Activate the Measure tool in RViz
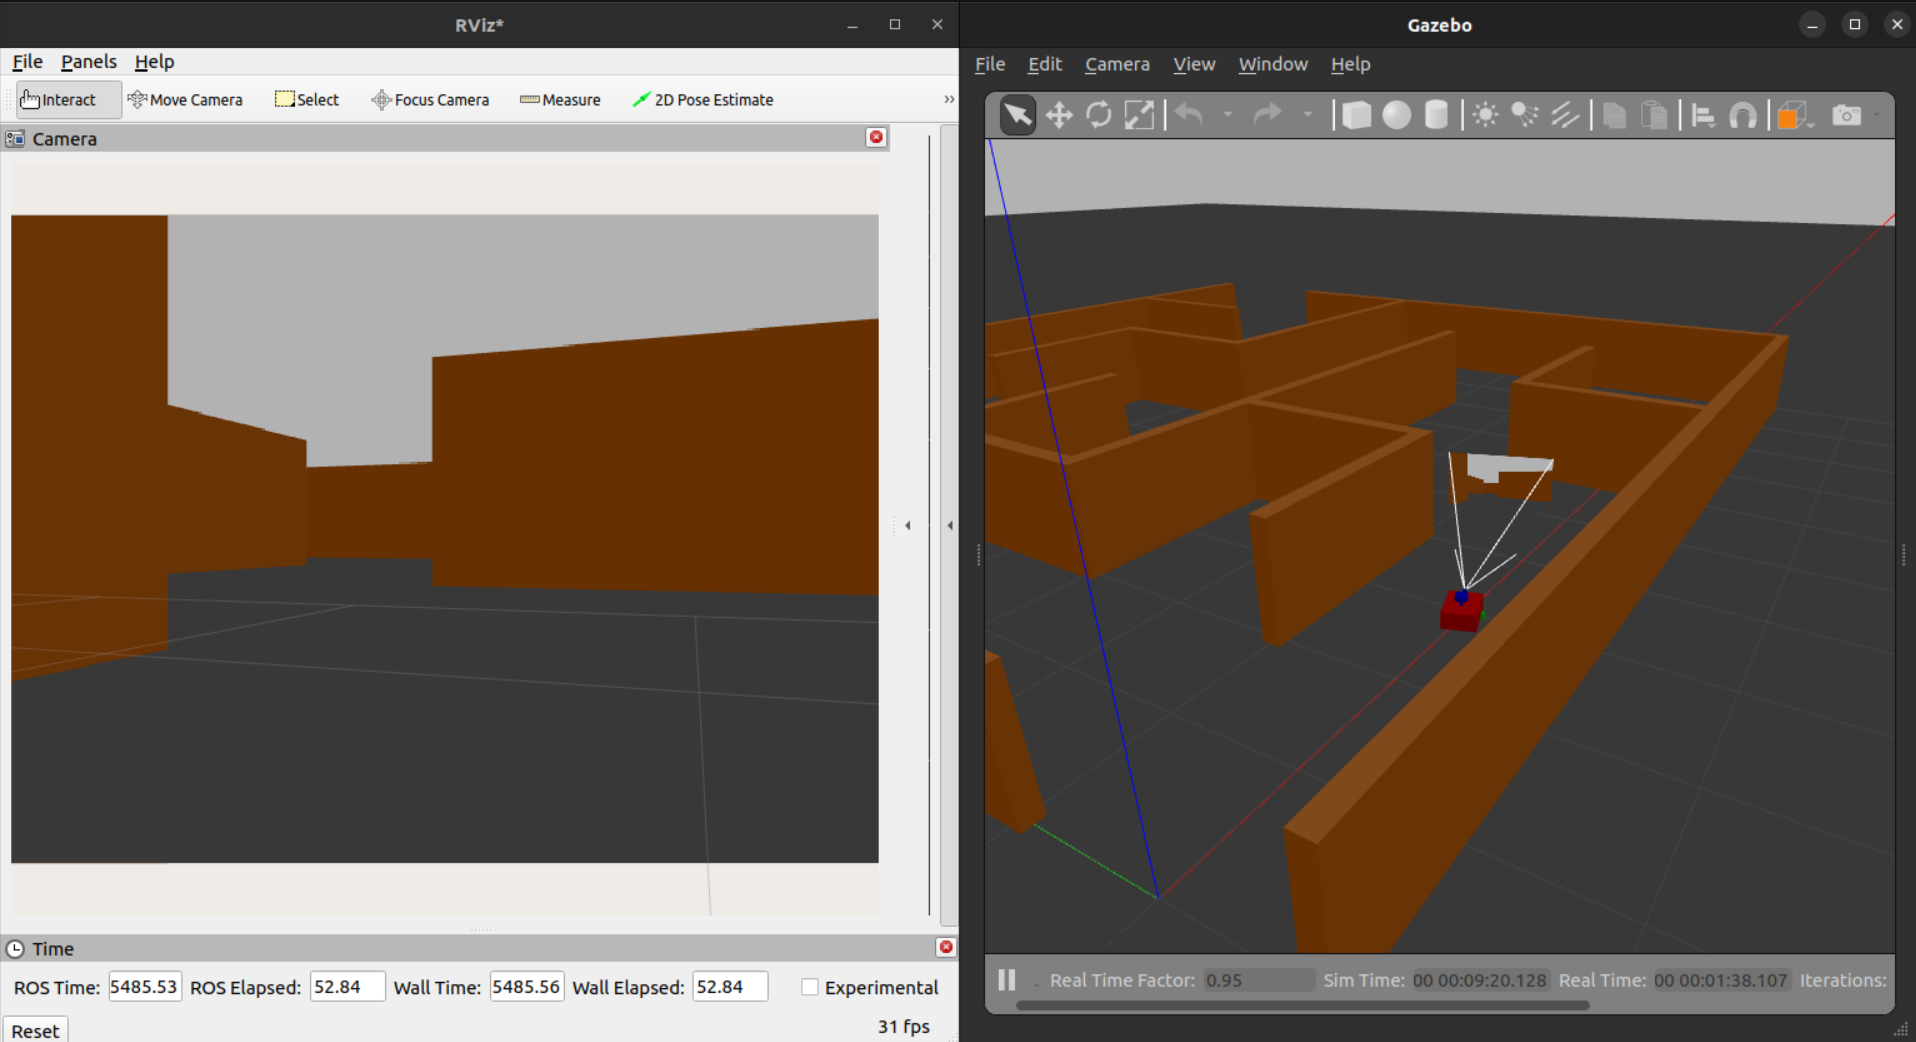 [x=560, y=100]
